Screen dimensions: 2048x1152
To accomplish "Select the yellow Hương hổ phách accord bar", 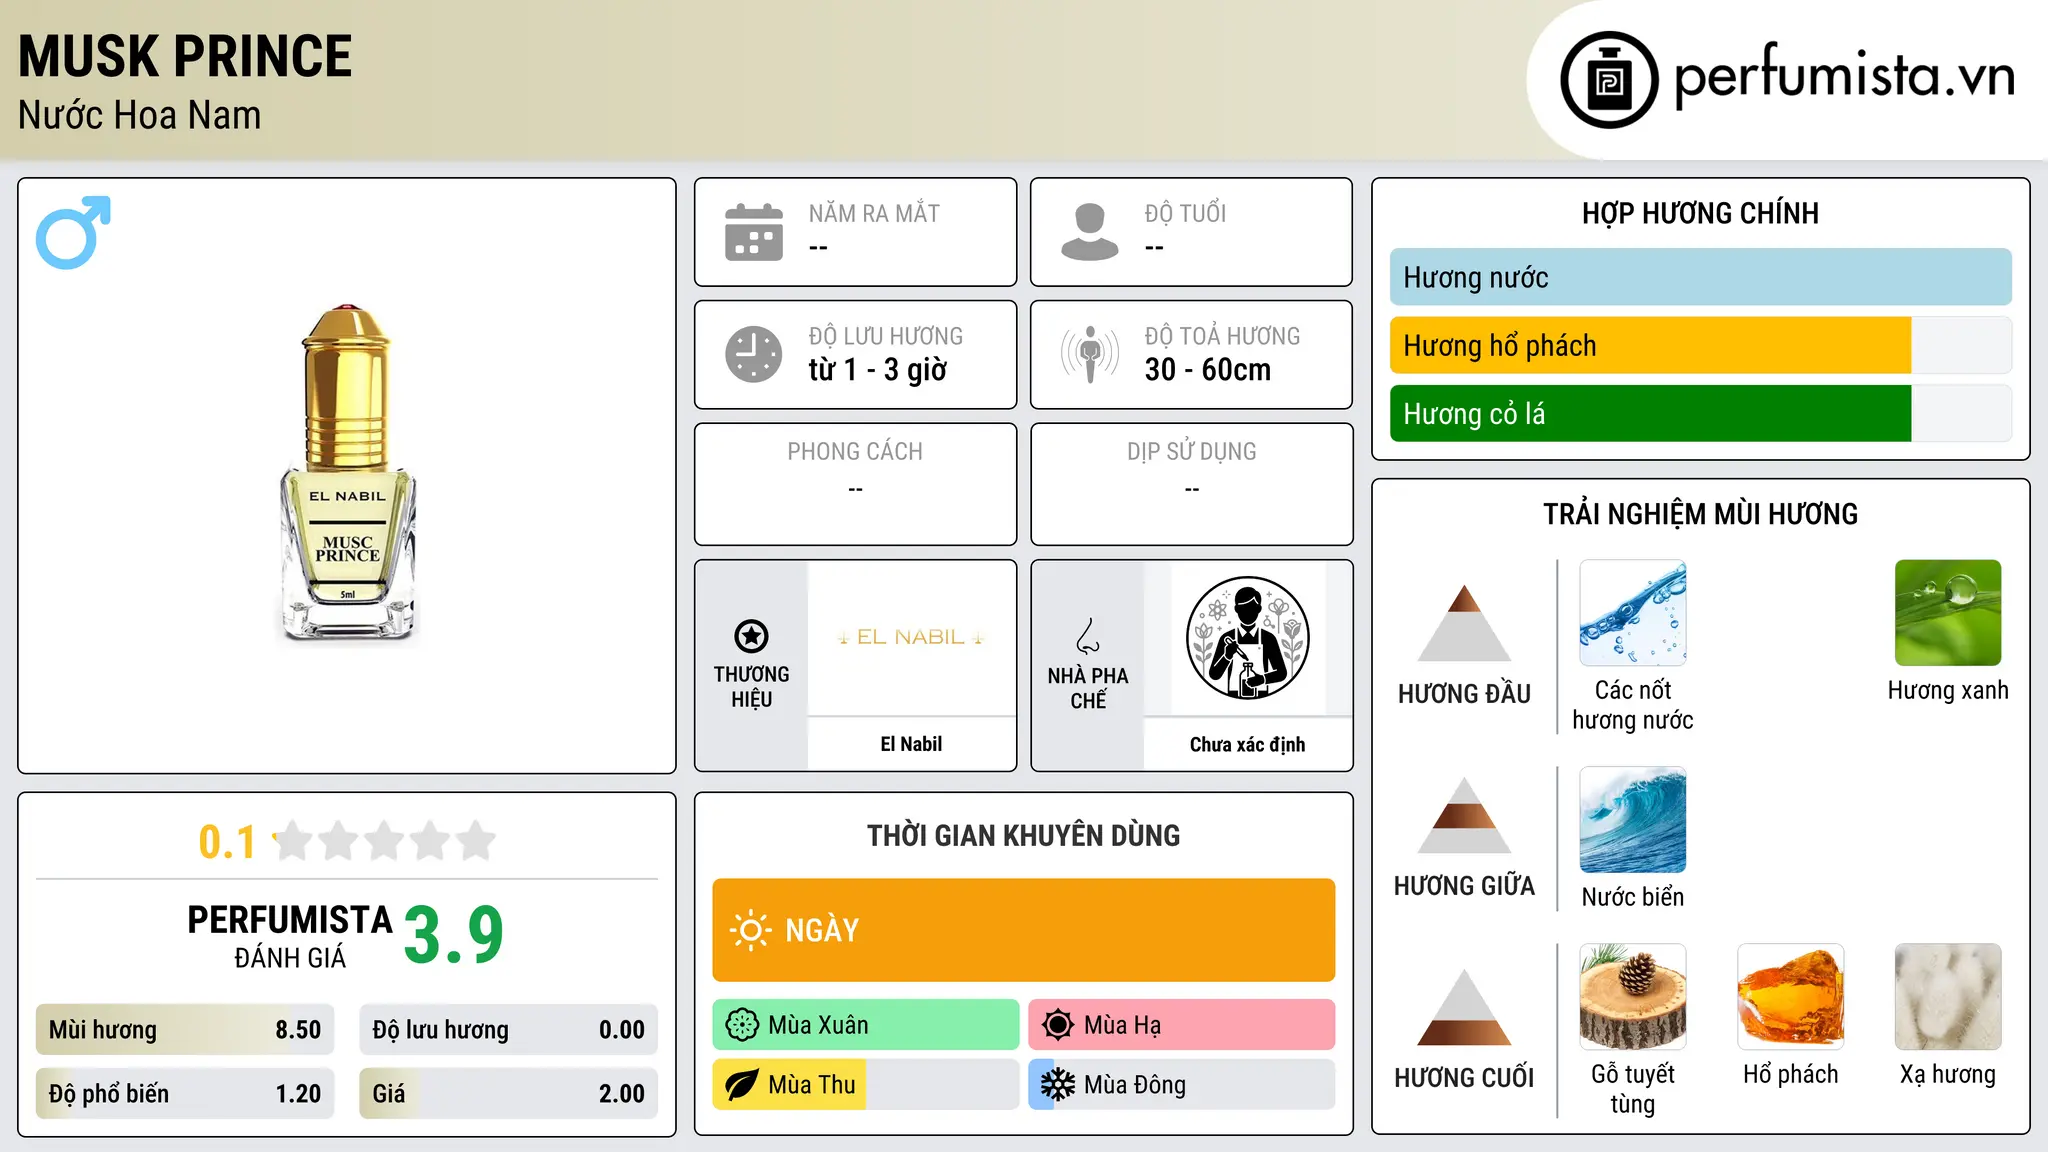I will pyautogui.click(x=1701, y=345).
